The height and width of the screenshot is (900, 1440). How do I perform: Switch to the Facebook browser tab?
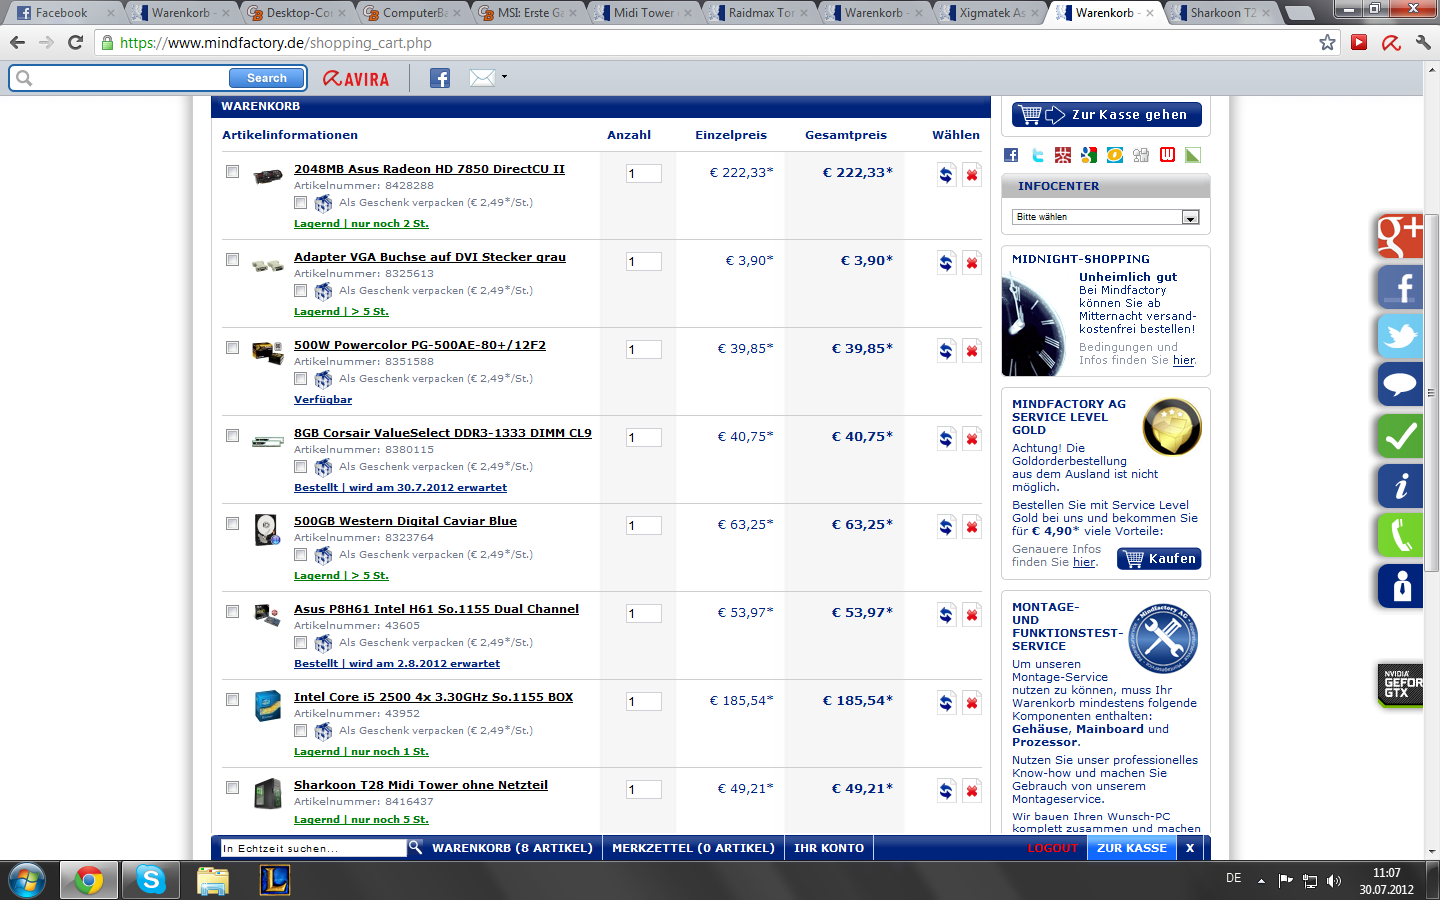tap(62, 13)
